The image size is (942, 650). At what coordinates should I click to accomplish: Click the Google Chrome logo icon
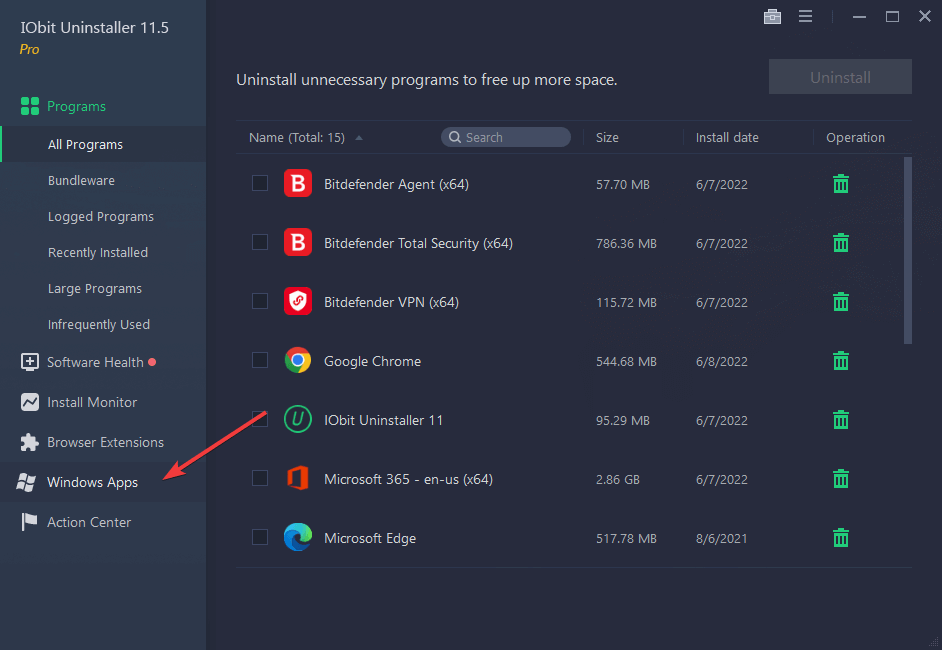297,360
